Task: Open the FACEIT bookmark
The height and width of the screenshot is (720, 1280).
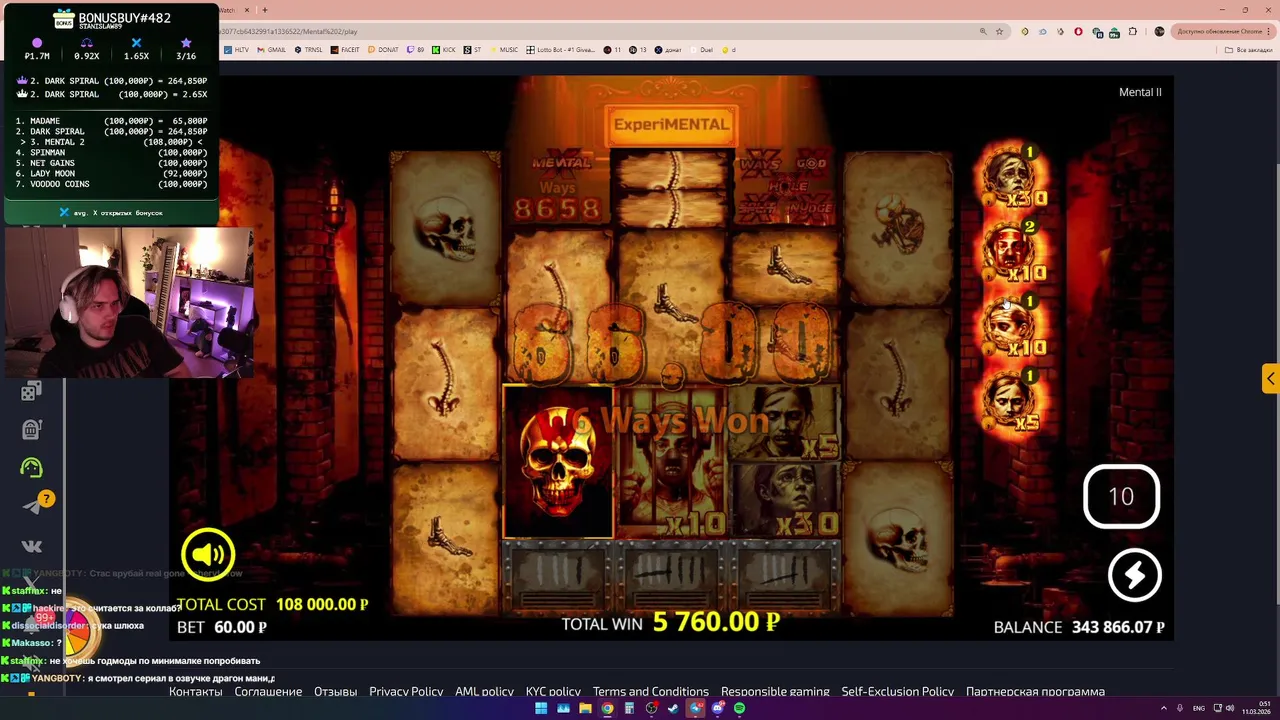Action: click(346, 49)
